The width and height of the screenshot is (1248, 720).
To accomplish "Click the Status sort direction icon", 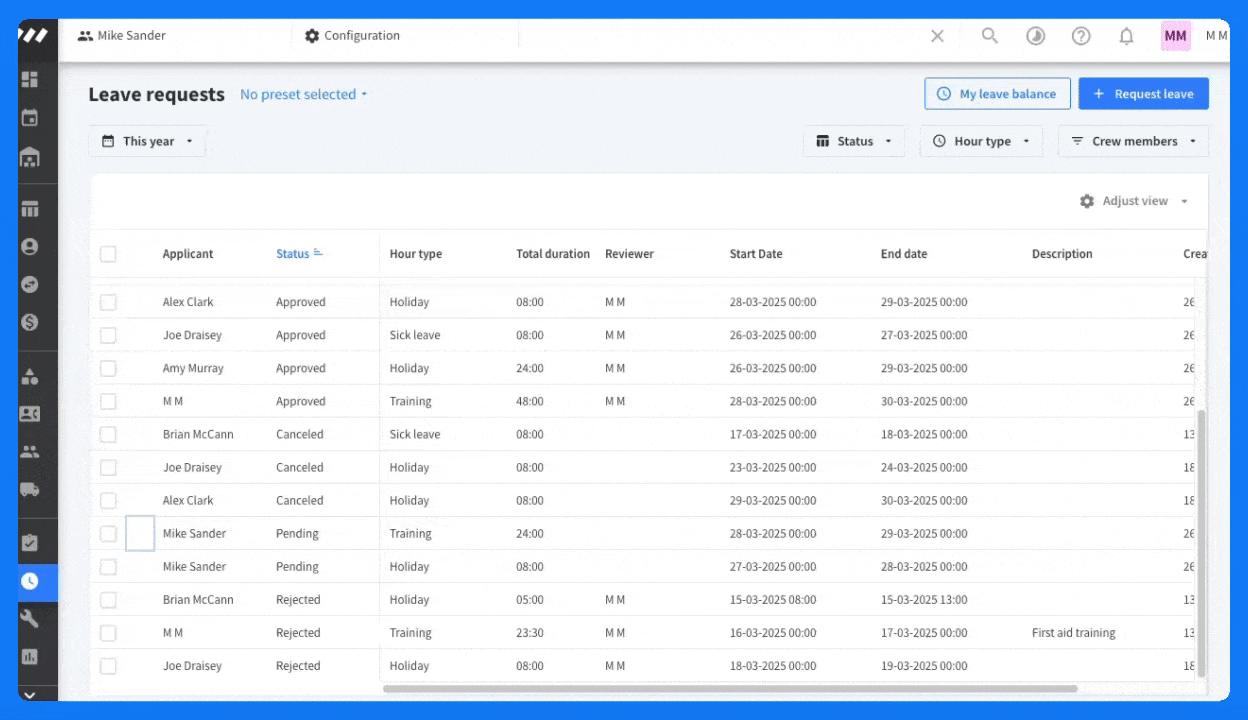I will point(318,253).
